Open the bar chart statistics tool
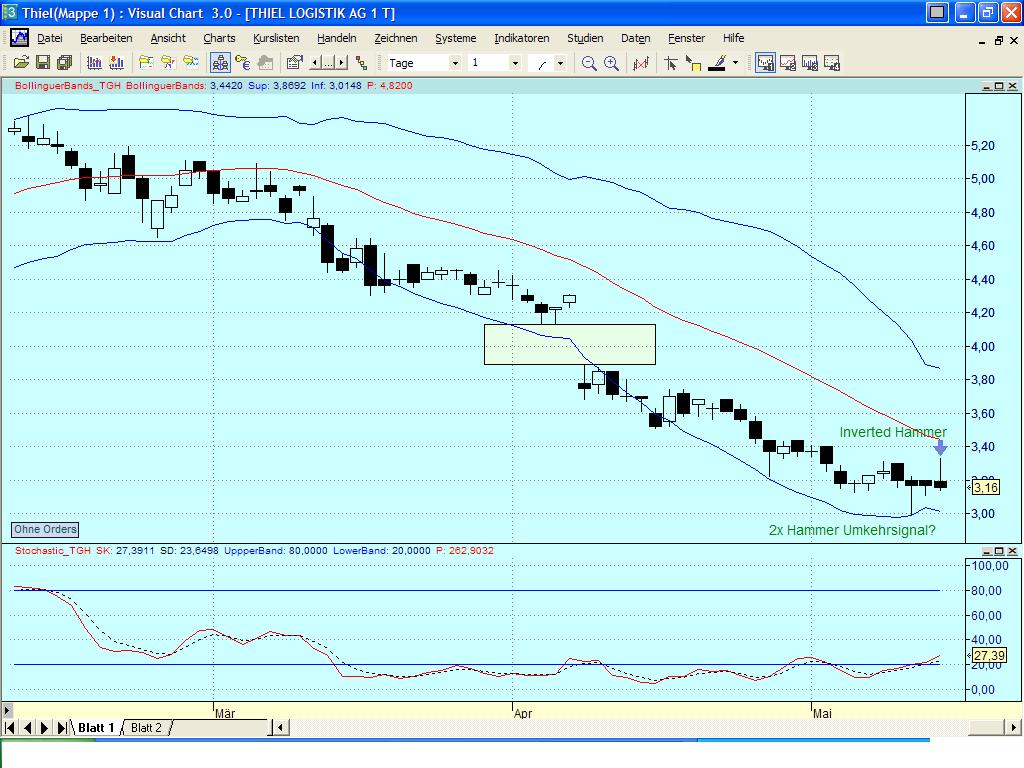The width and height of the screenshot is (1024, 768). pyautogui.click(x=640, y=62)
